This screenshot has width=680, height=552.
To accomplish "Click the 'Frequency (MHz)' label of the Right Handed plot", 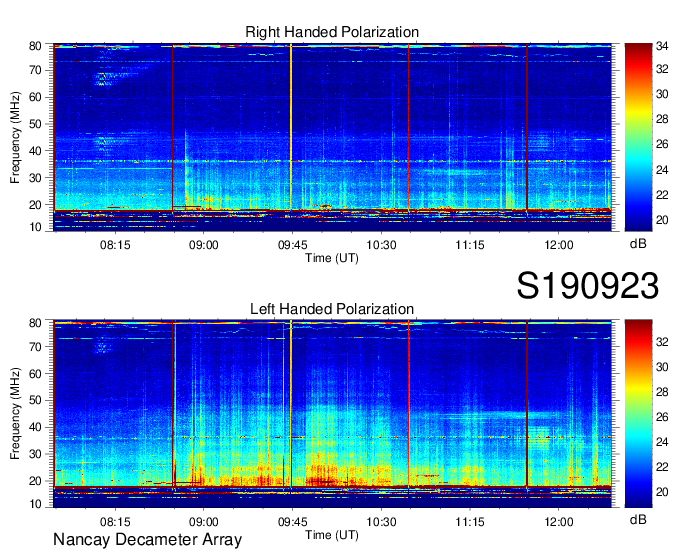I will pyautogui.click(x=15, y=137).
